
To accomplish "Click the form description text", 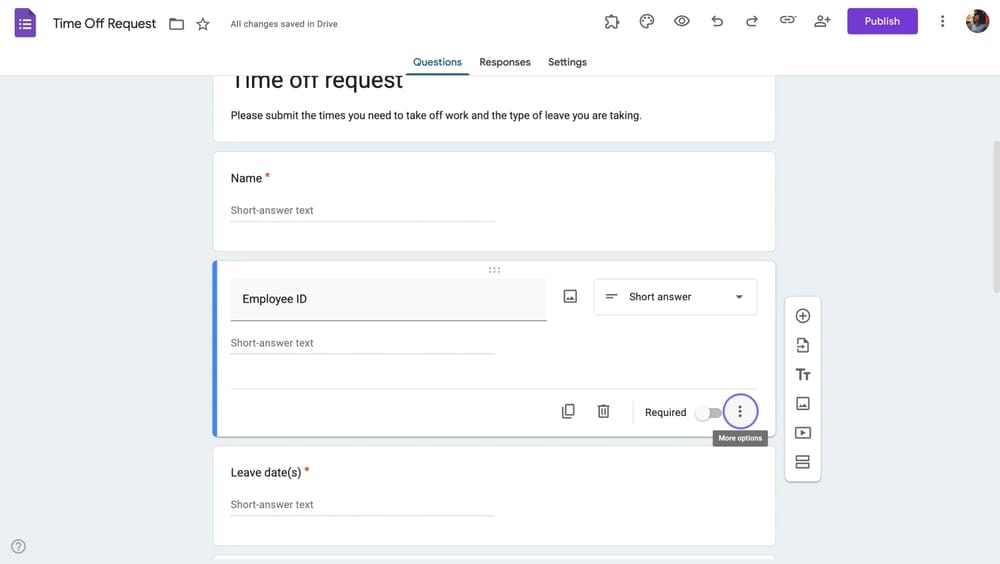I will click(436, 115).
